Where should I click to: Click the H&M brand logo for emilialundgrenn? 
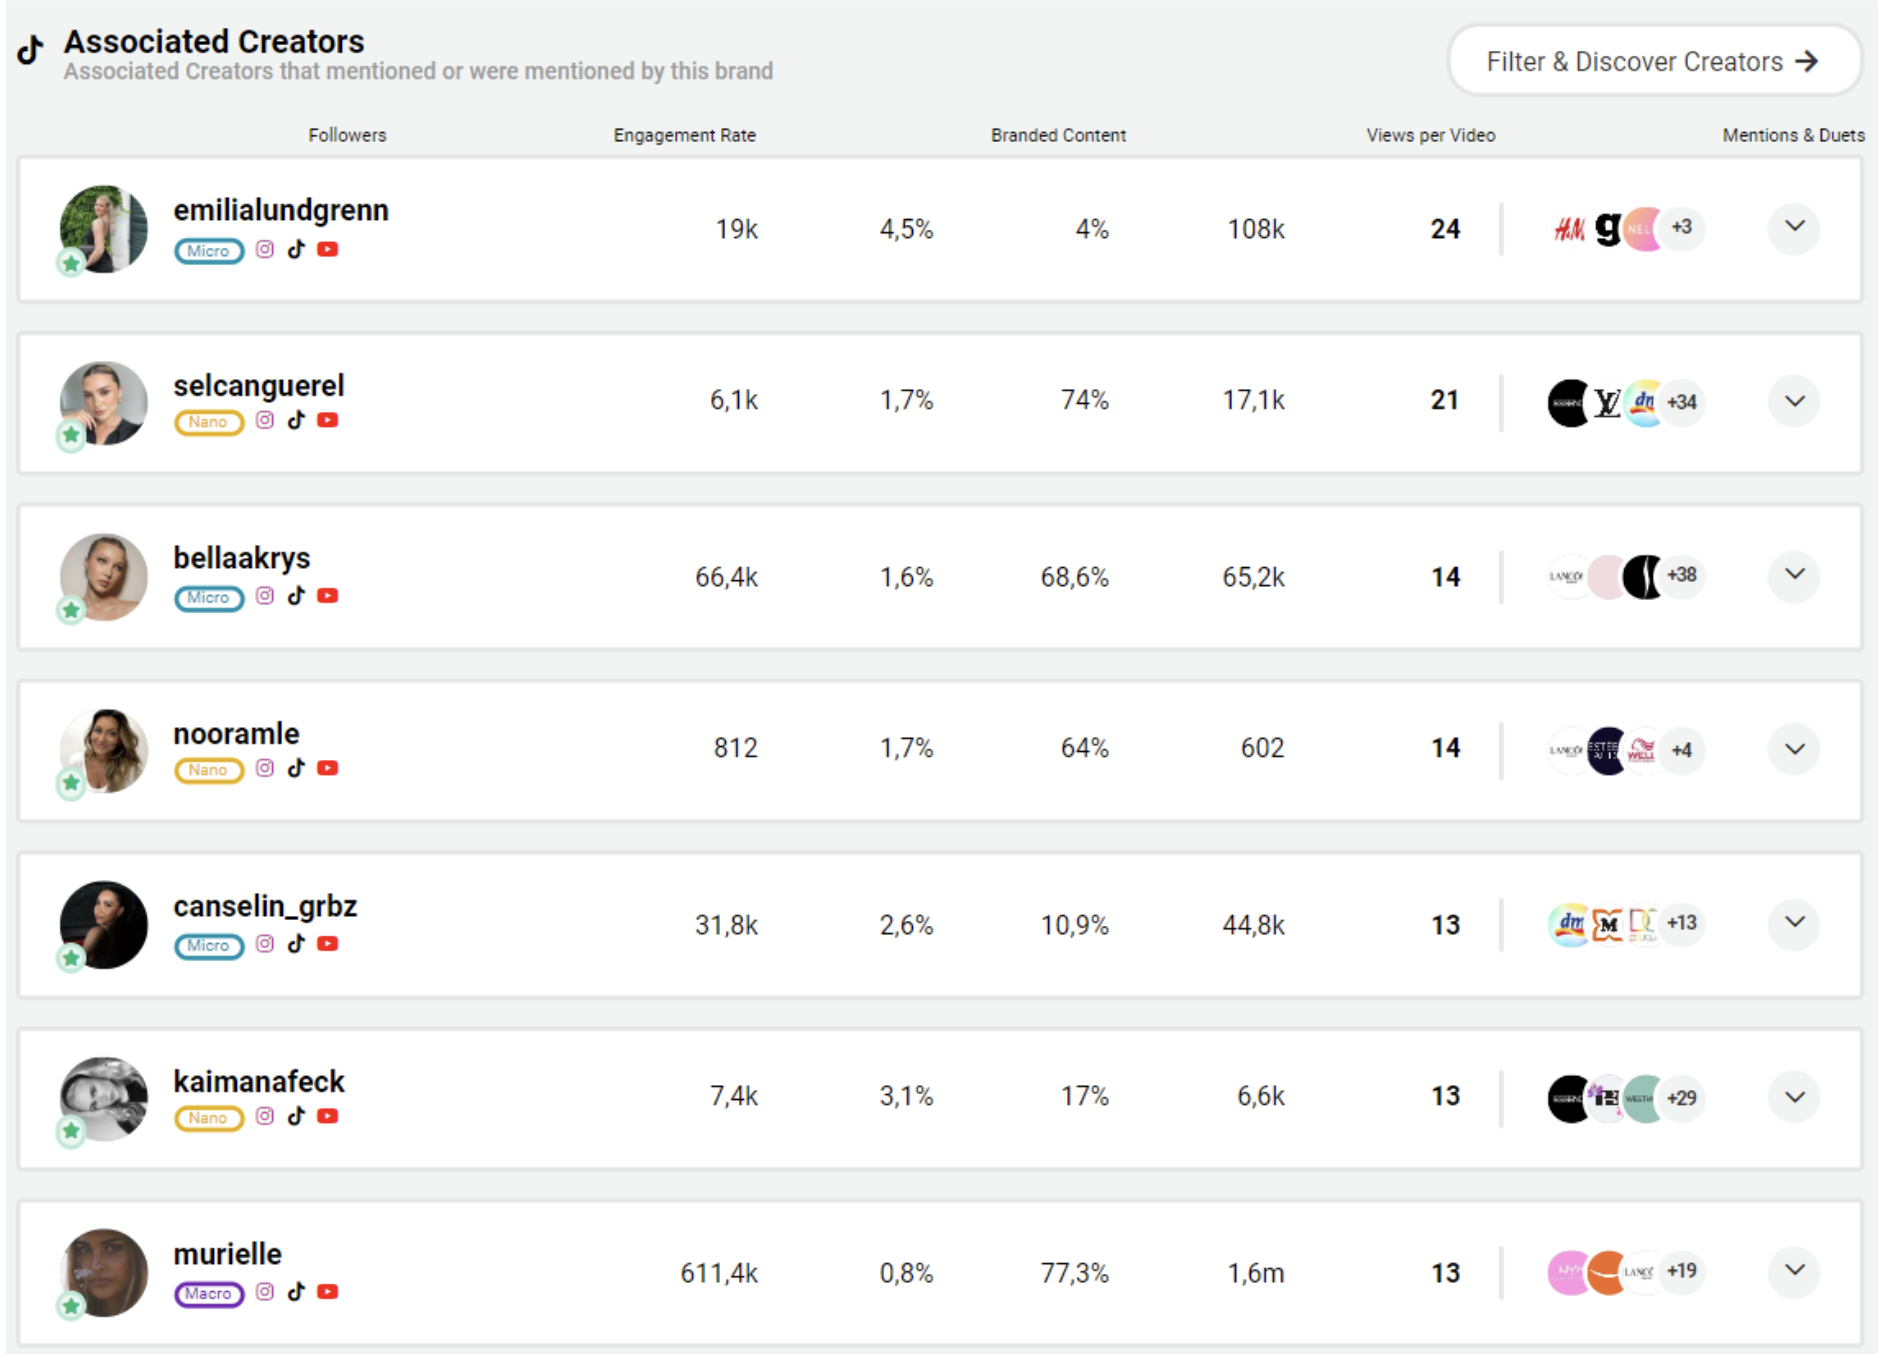pyautogui.click(x=1569, y=230)
